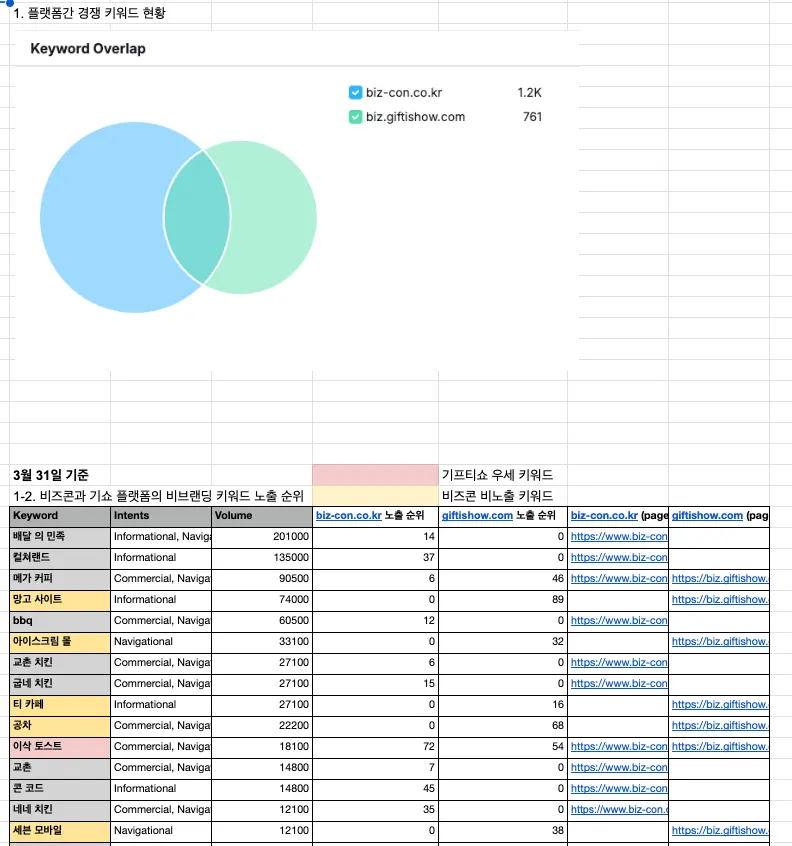Open biz-con URL in 배달 의 민족 row
The width and height of the screenshot is (792, 846).
[619, 536]
